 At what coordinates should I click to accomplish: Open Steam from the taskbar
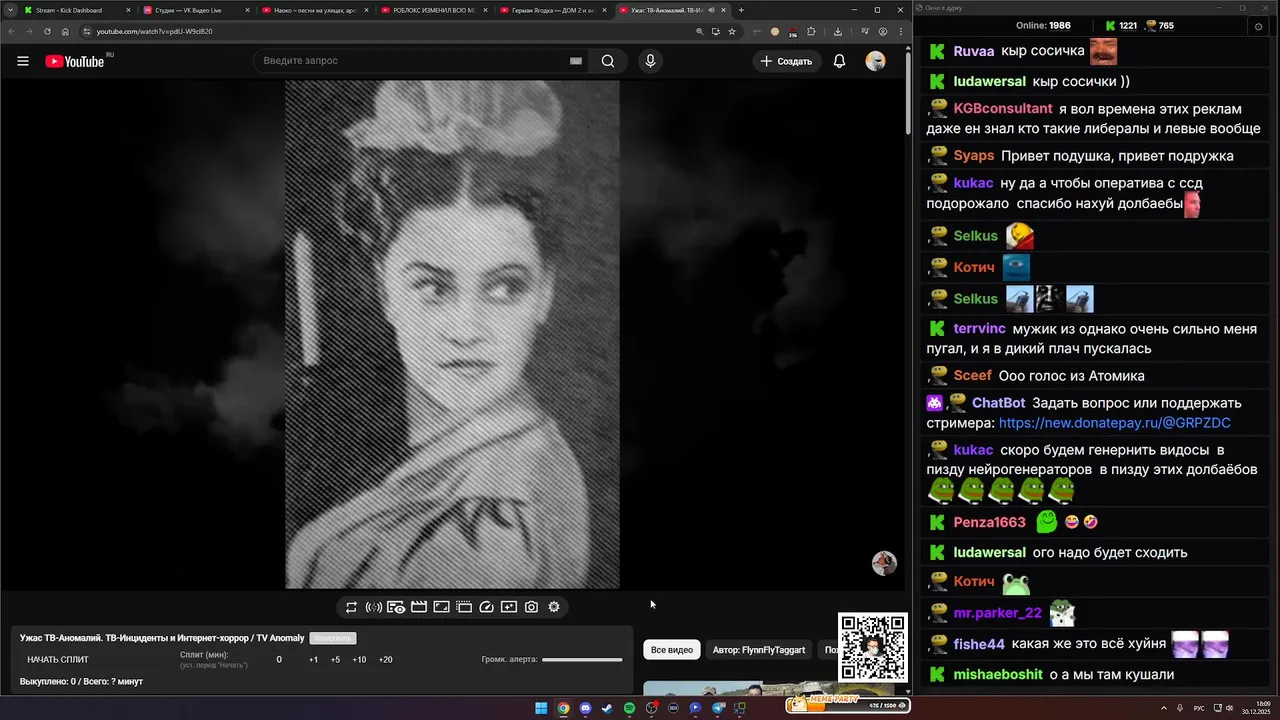coord(607,708)
